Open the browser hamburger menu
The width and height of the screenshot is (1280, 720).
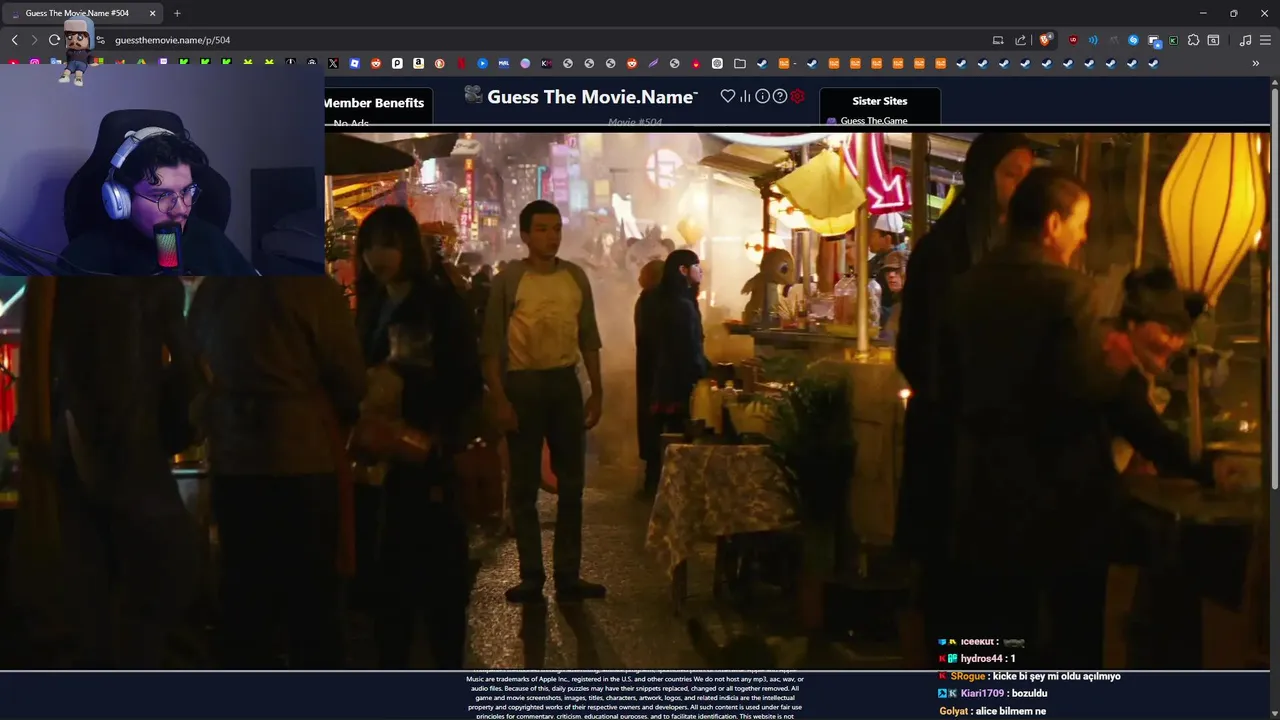[x=1265, y=40]
